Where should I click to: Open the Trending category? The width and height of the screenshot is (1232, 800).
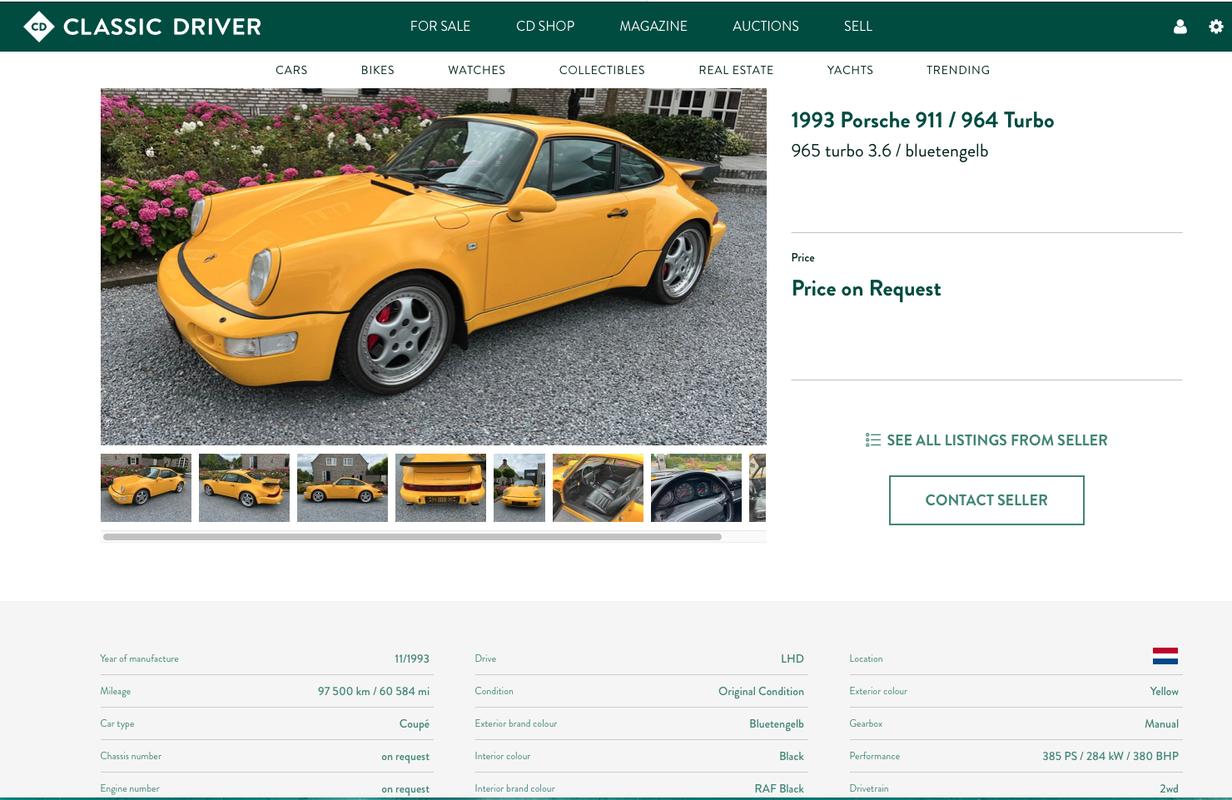tap(958, 70)
